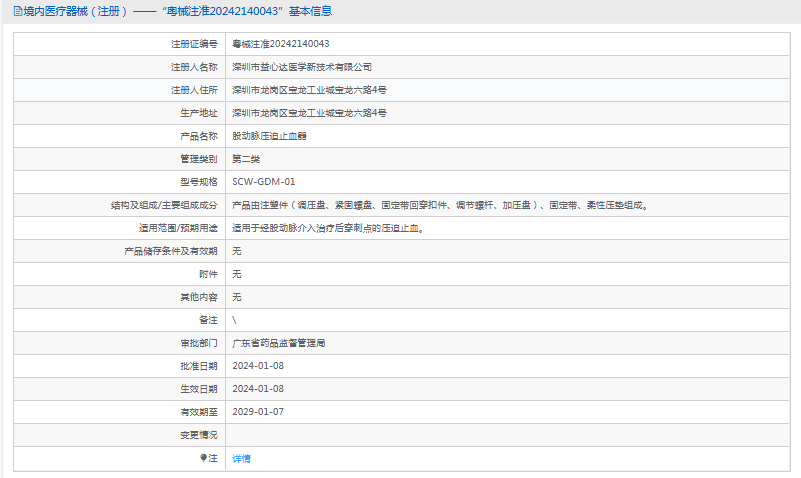Image resolution: width=801 pixels, height=478 pixels.
Task: Click the 变更情况 label
Action: click(199, 435)
